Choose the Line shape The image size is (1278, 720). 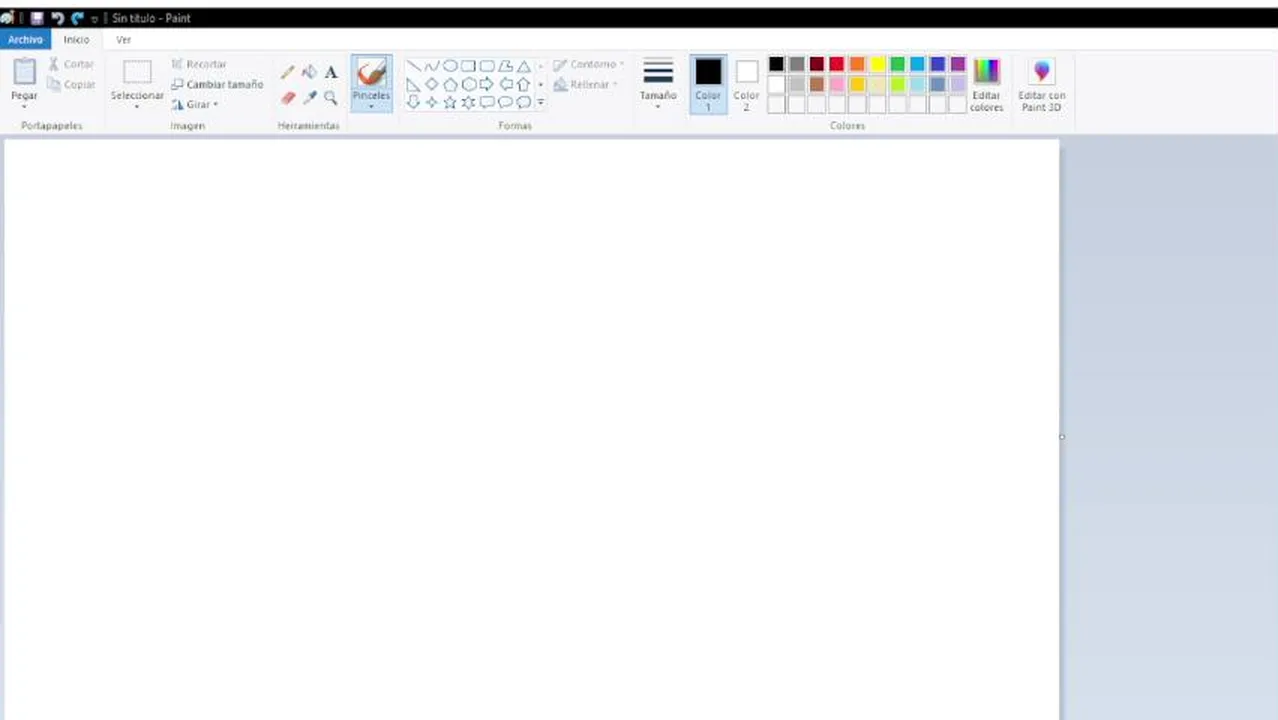coord(413,66)
